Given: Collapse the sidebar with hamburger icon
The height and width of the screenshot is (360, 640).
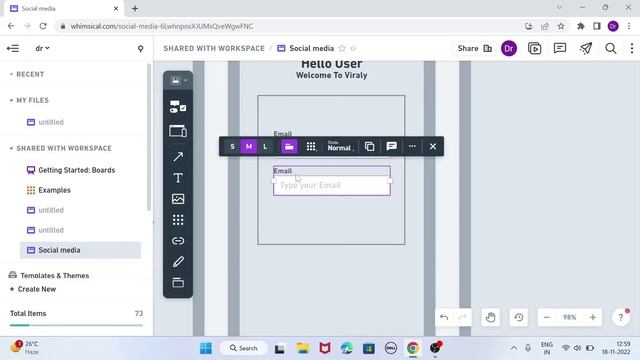Looking at the screenshot, I should pyautogui.click(x=13, y=49).
